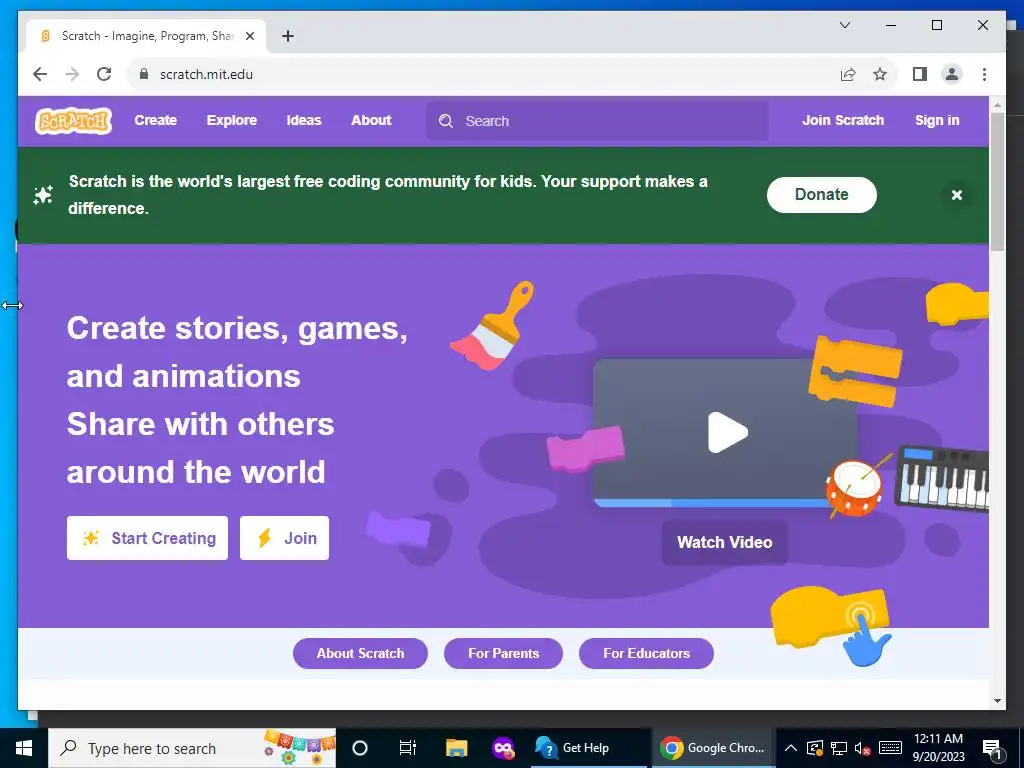This screenshot has height=768, width=1024.
Task: Switch to Get Help taskbar app
Action: (586, 748)
